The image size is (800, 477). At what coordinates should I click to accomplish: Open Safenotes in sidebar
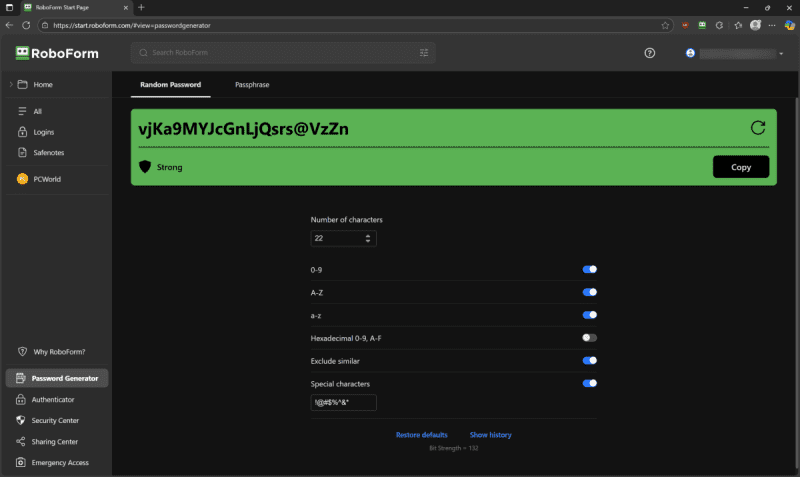pyautogui.click(x=48, y=153)
